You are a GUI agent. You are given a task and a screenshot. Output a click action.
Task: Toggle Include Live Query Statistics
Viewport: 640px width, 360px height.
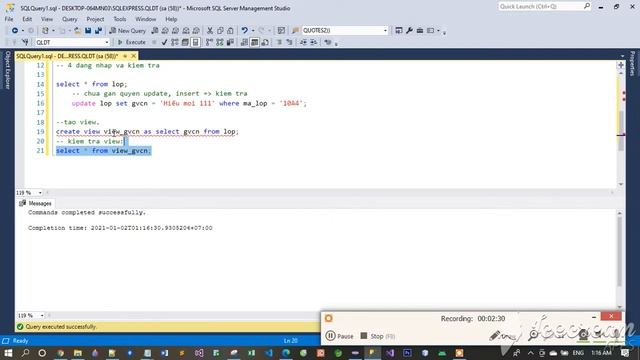[220, 42]
